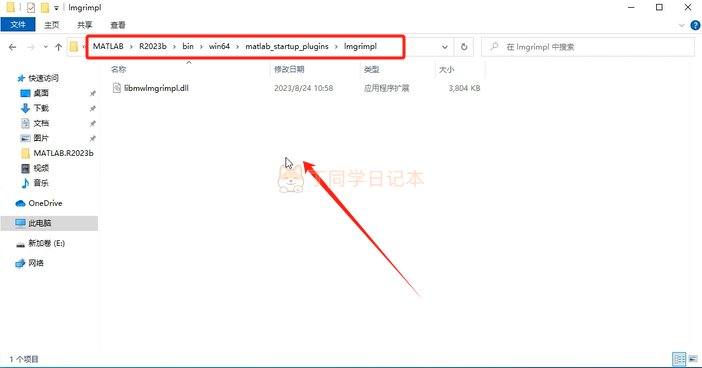Switch to details view layout icon
Image resolution: width=702 pixels, height=368 pixels.
[x=679, y=359]
